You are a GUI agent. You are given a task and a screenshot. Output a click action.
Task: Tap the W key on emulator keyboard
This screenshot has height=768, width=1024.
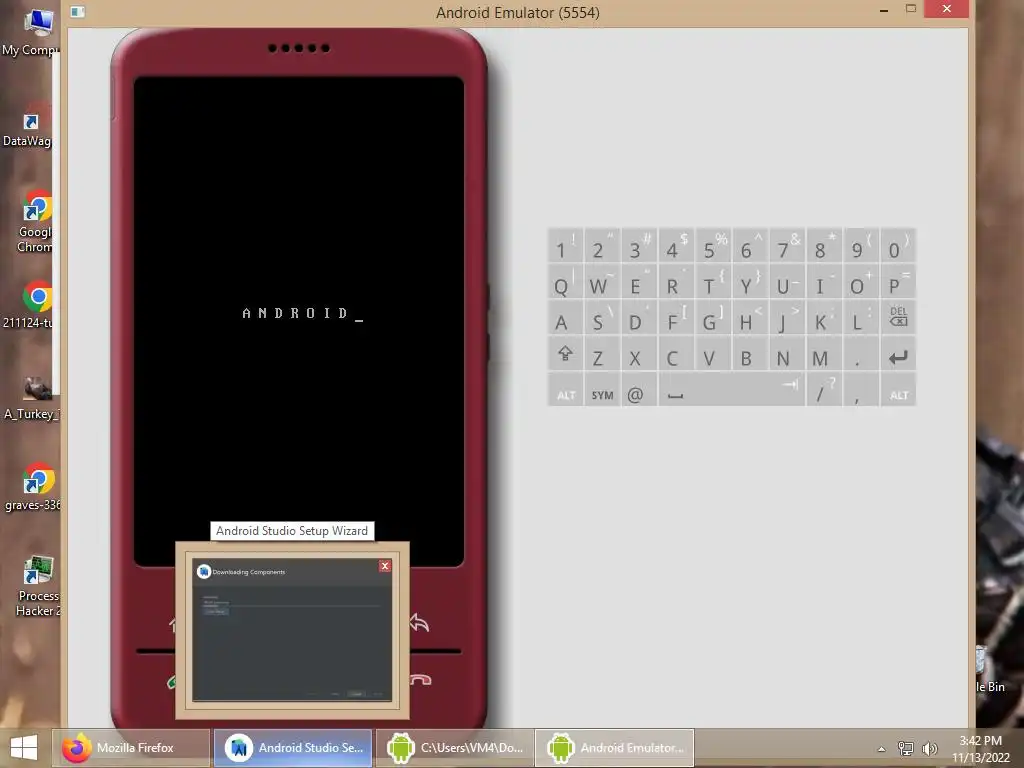click(x=602, y=282)
